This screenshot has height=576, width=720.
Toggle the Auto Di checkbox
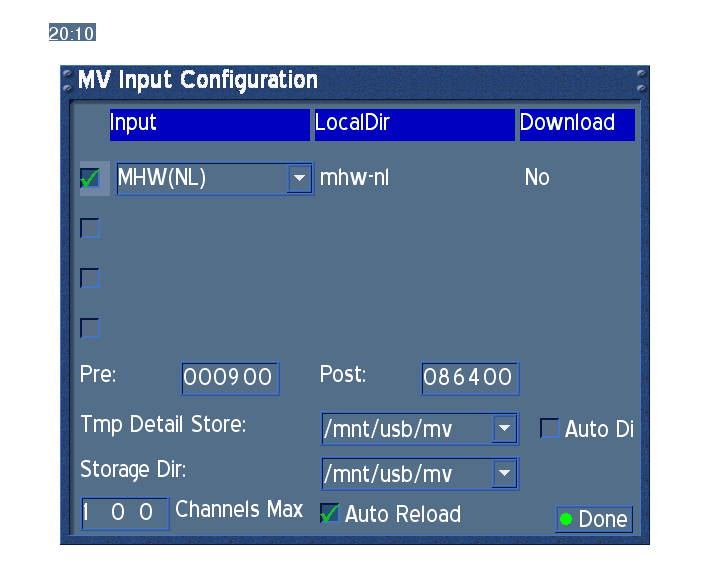pyautogui.click(x=550, y=428)
